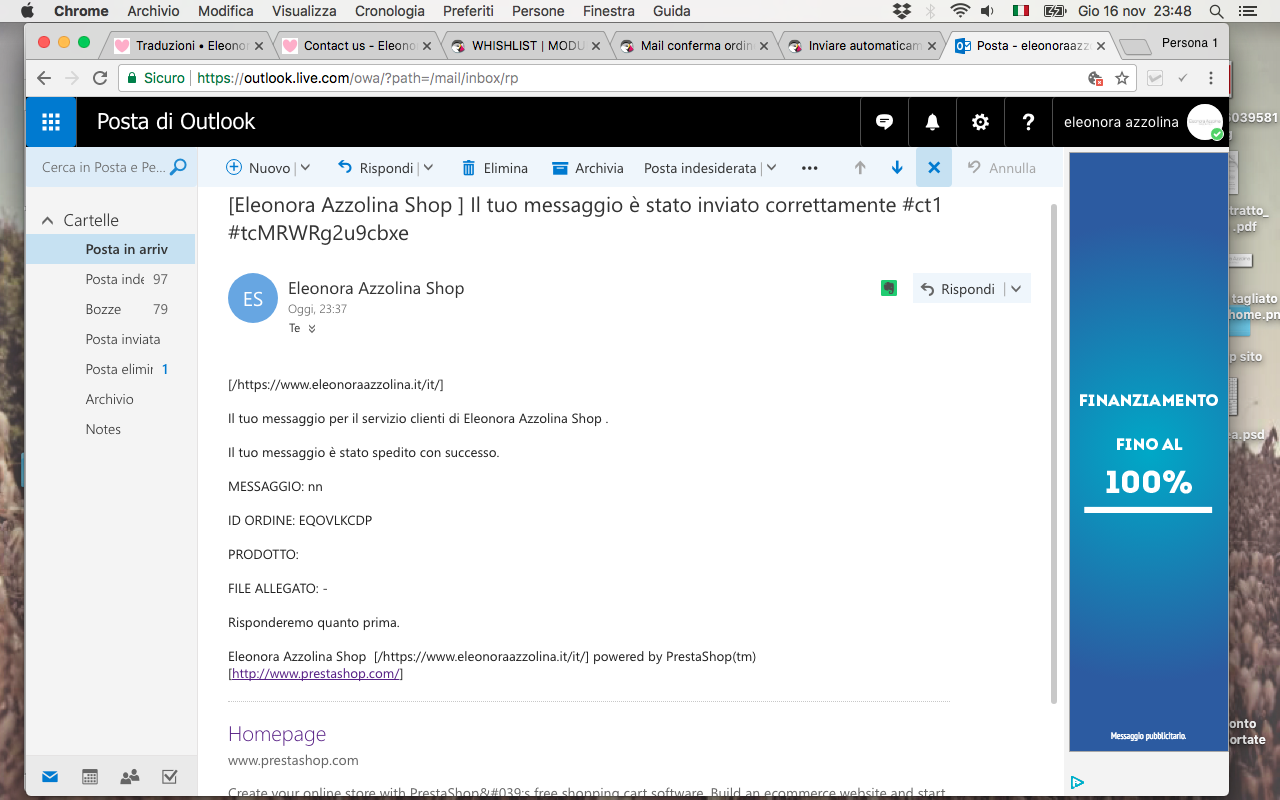Open the Dropbox menu bar icon

coord(901,11)
